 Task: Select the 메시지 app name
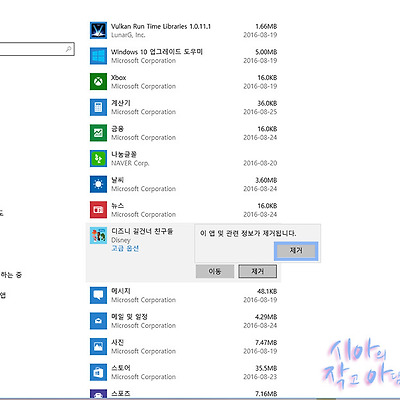(121, 291)
